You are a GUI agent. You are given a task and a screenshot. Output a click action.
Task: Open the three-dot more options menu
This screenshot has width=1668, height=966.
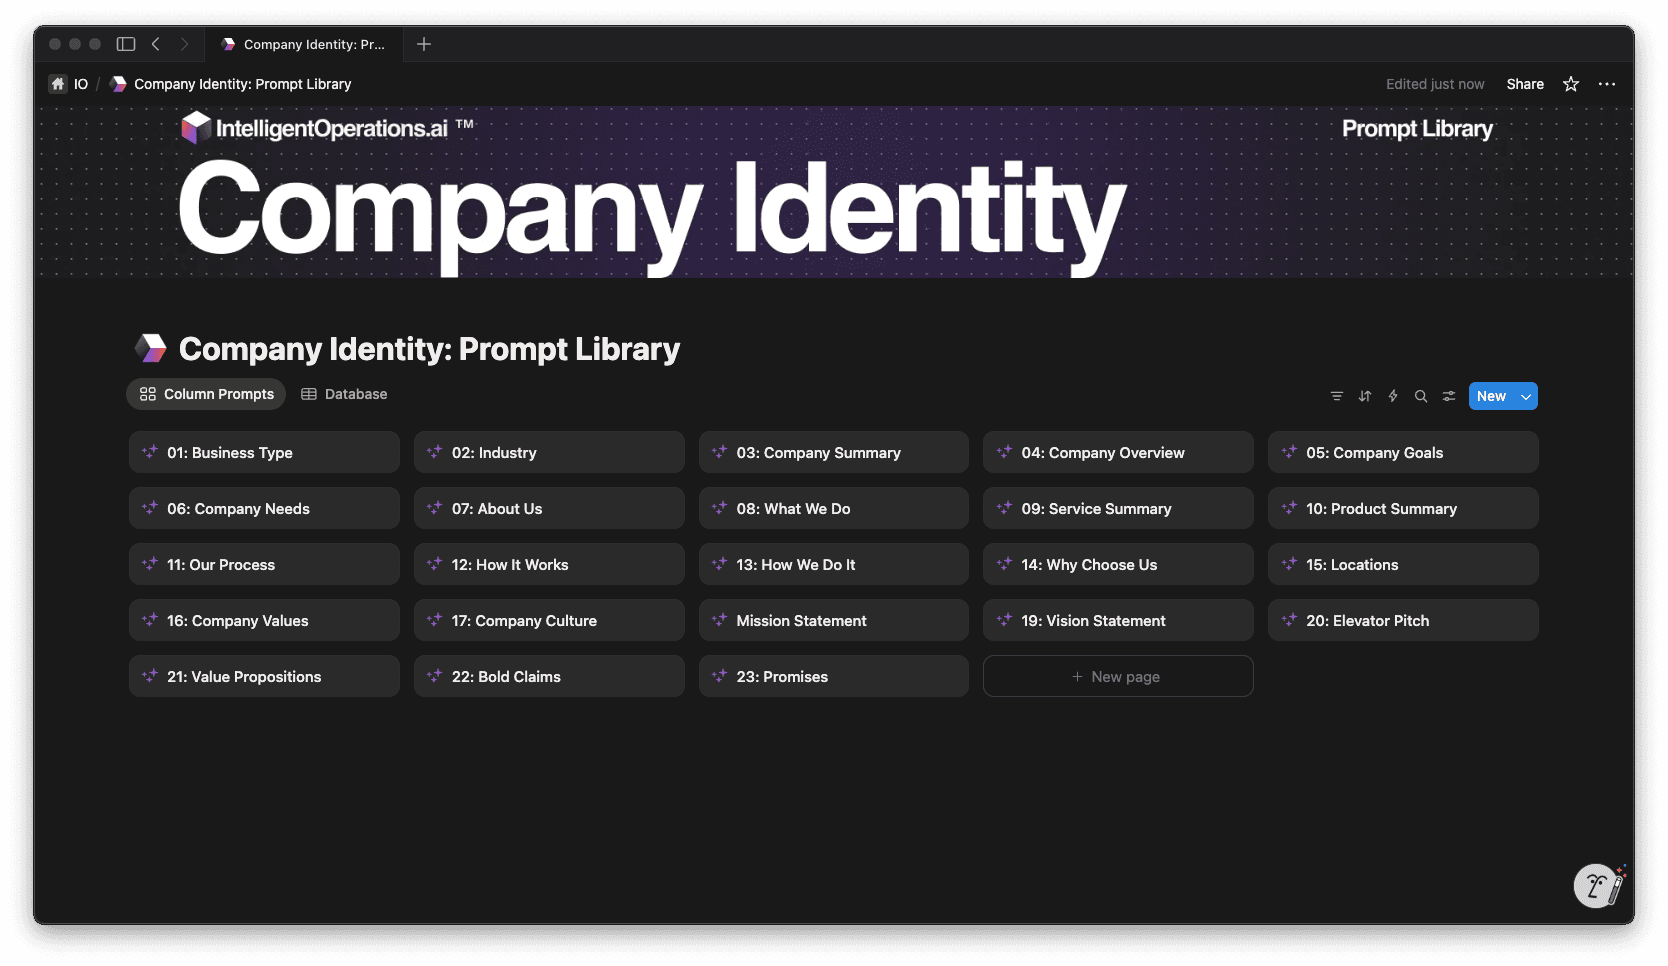tap(1607, 84)
